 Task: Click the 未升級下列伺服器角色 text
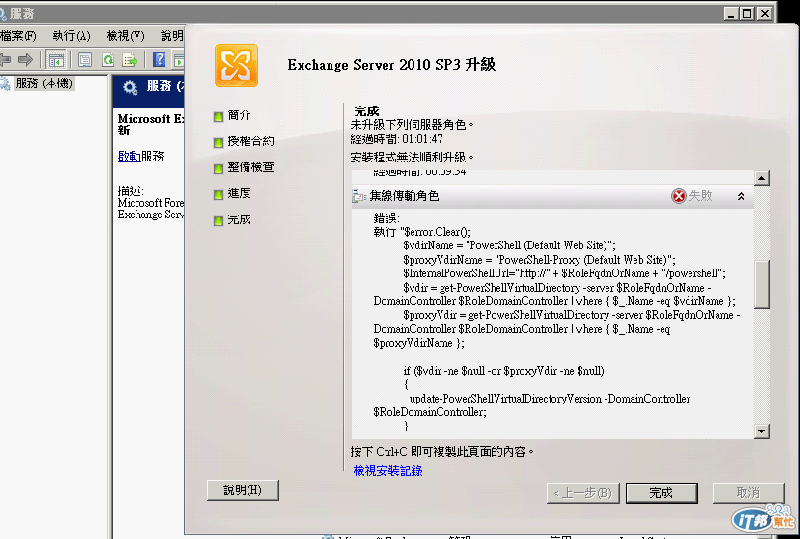[x=412, y=125]
